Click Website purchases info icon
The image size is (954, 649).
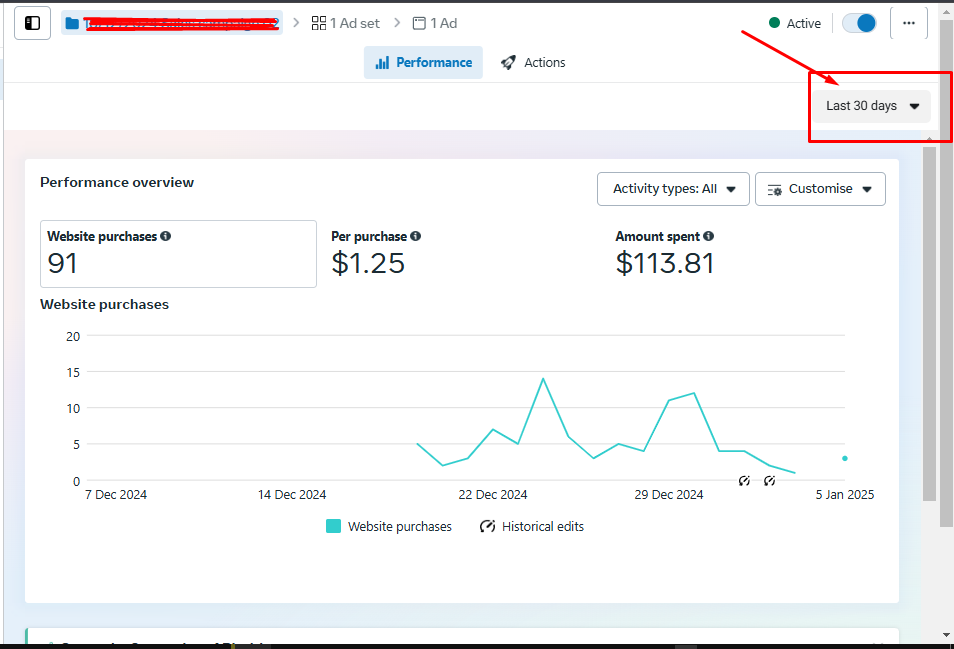166,237
